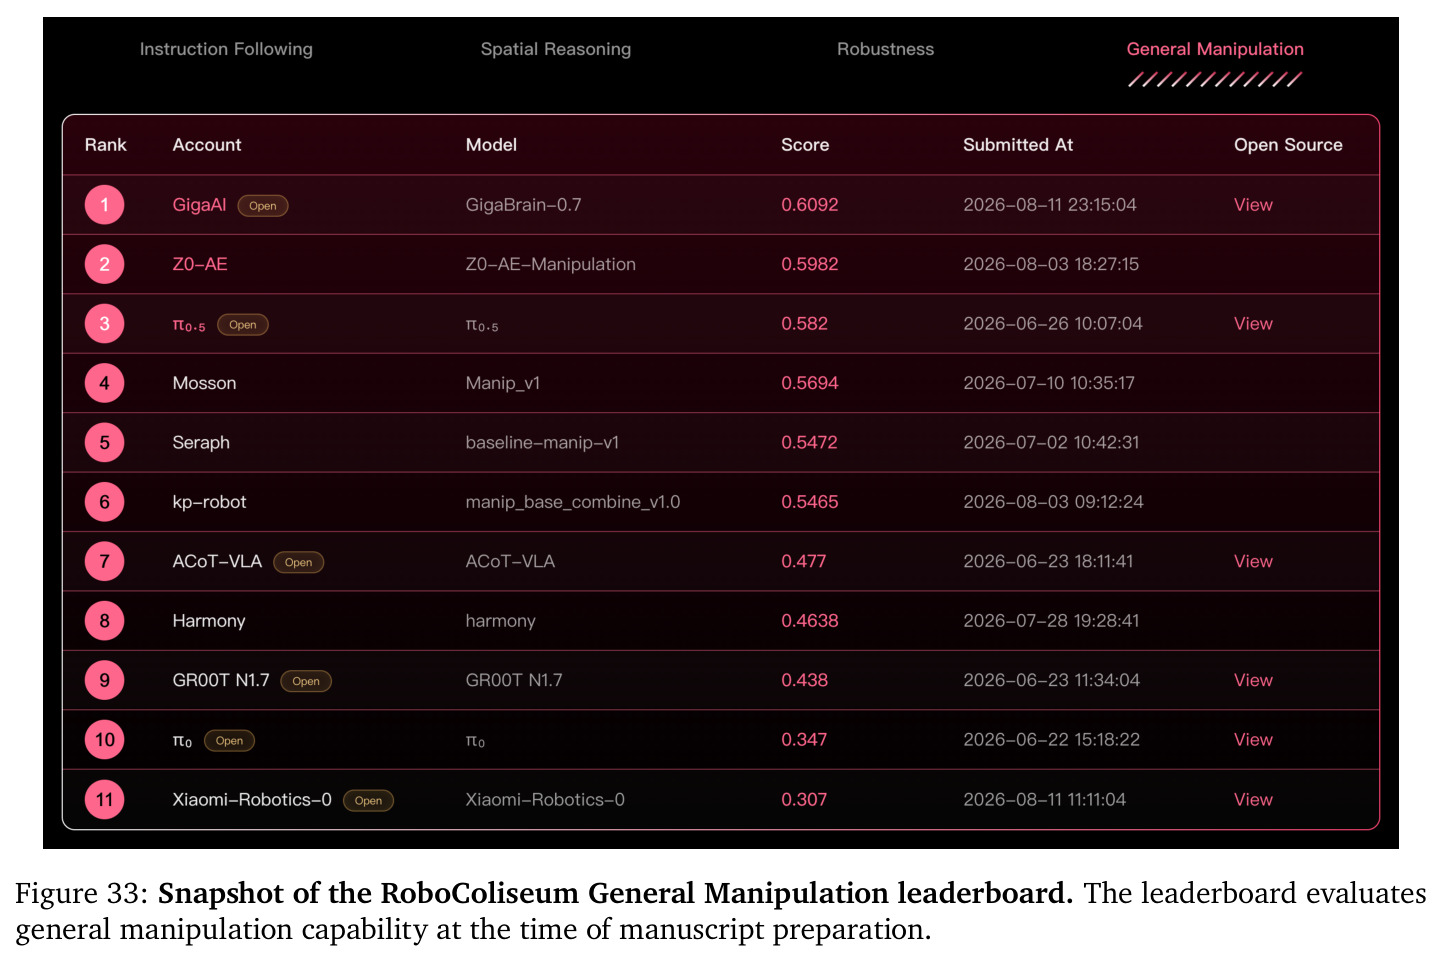1442x954 pixels.
Task: Click timestamp 2026-07-10 10:35:17
Action: (x=1049, y=383)
